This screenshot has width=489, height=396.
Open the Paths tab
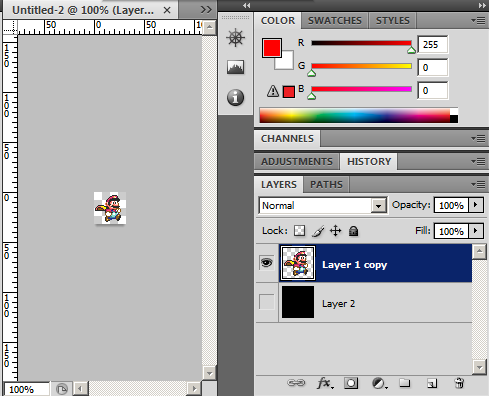[x=326, y=185]
